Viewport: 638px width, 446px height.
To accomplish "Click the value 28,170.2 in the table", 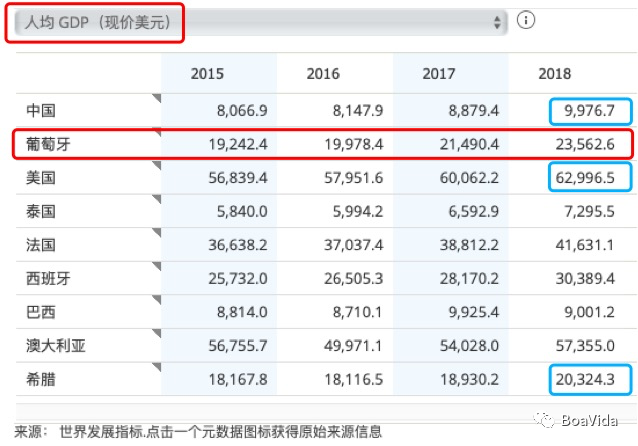I will 469,279.
